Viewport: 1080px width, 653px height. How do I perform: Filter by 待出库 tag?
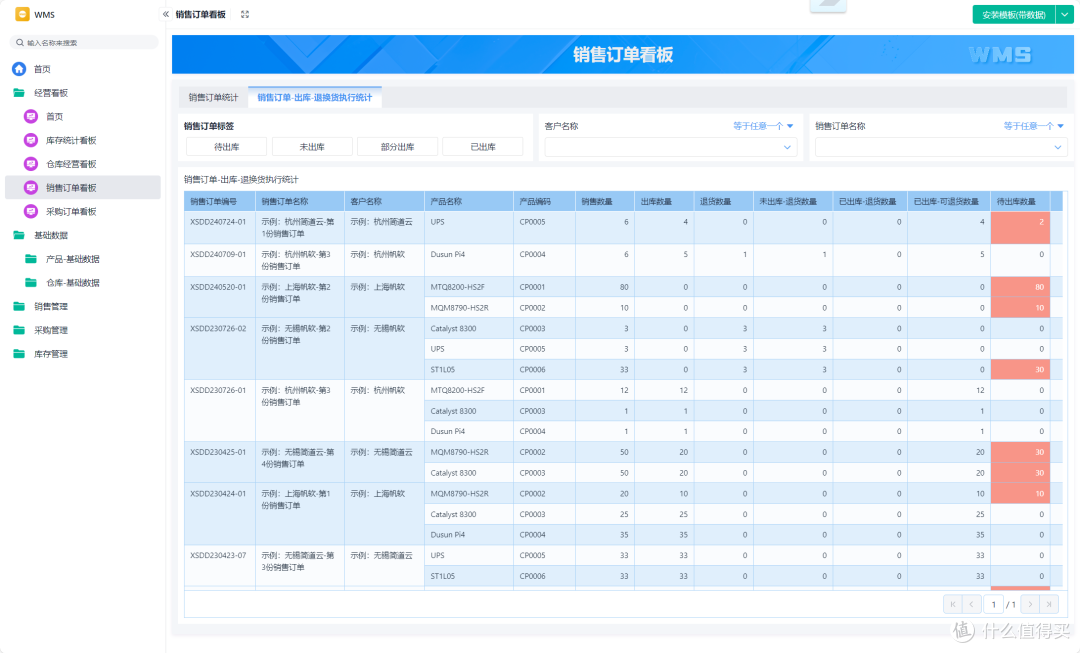[x=227, y=147]
